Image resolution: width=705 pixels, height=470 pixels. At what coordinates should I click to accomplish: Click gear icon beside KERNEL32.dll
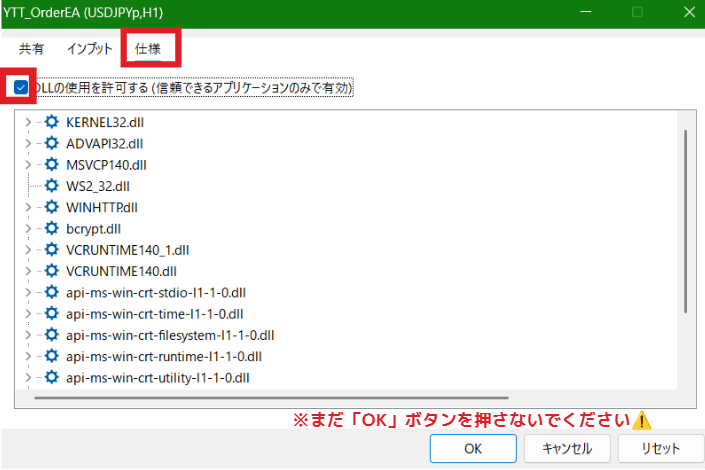click(52, 122)
